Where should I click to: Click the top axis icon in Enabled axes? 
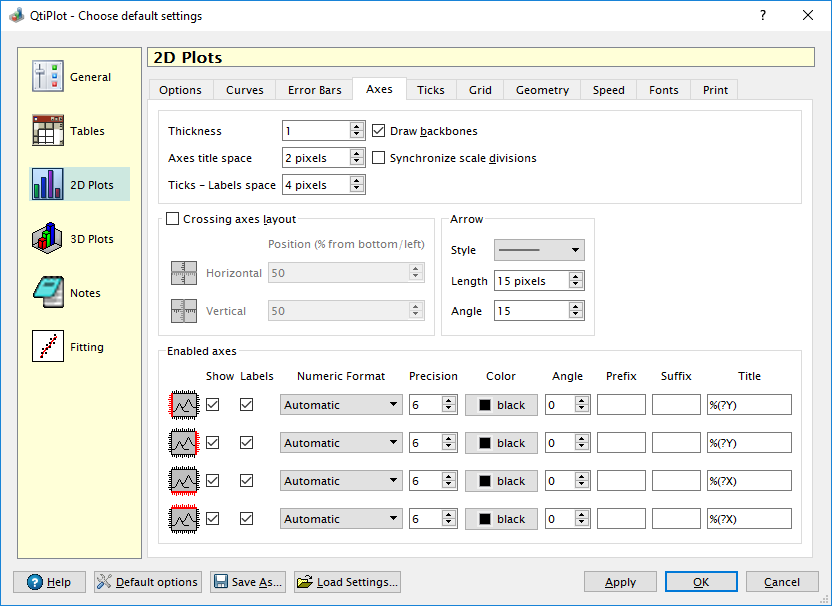(x=184, y=519)
